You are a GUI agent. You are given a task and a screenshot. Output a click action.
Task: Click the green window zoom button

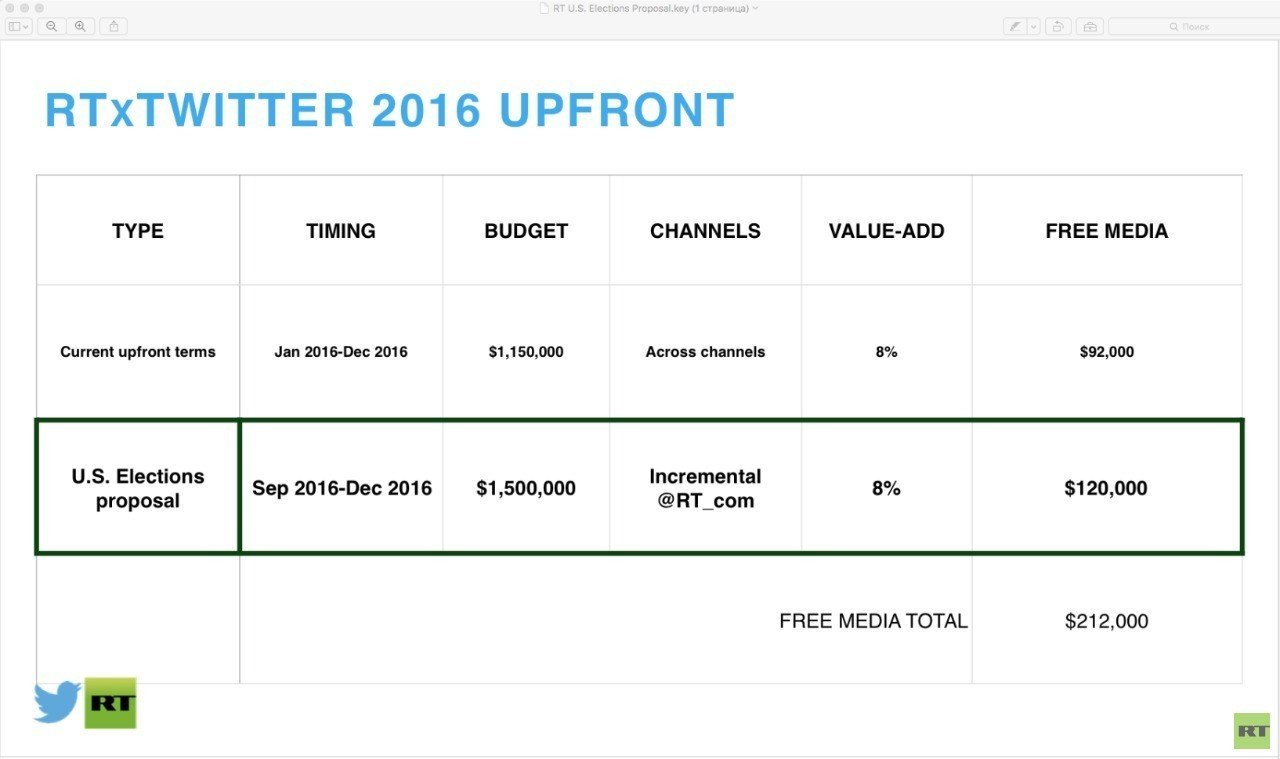40,8
